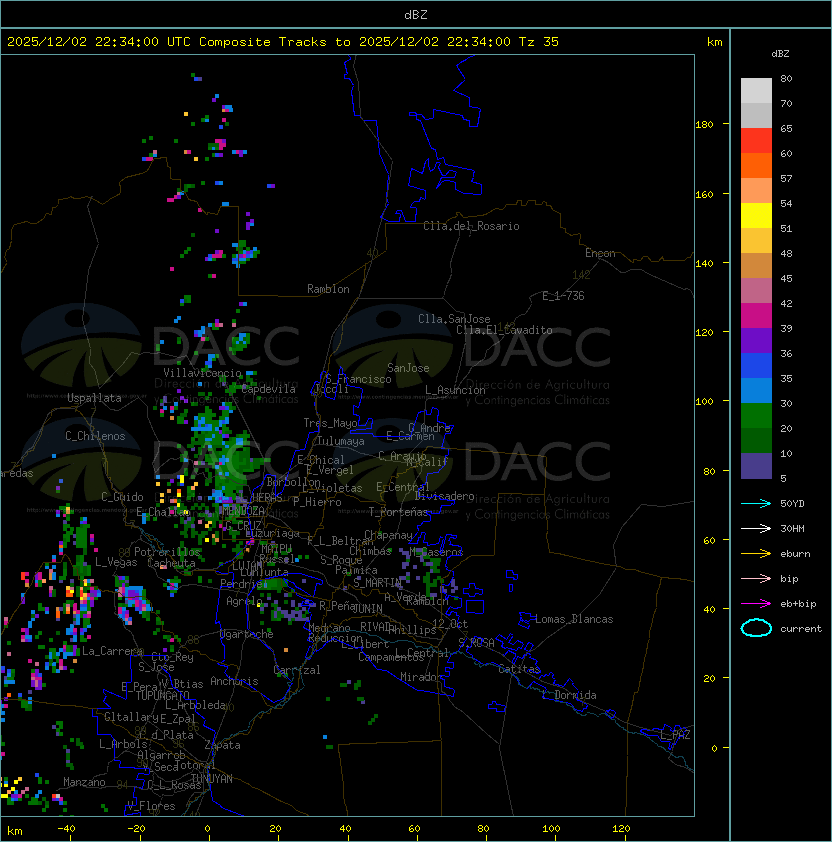Select the magenta swatch between 42 and 39
The image size is (832, 842).
(x=756, y=316)
